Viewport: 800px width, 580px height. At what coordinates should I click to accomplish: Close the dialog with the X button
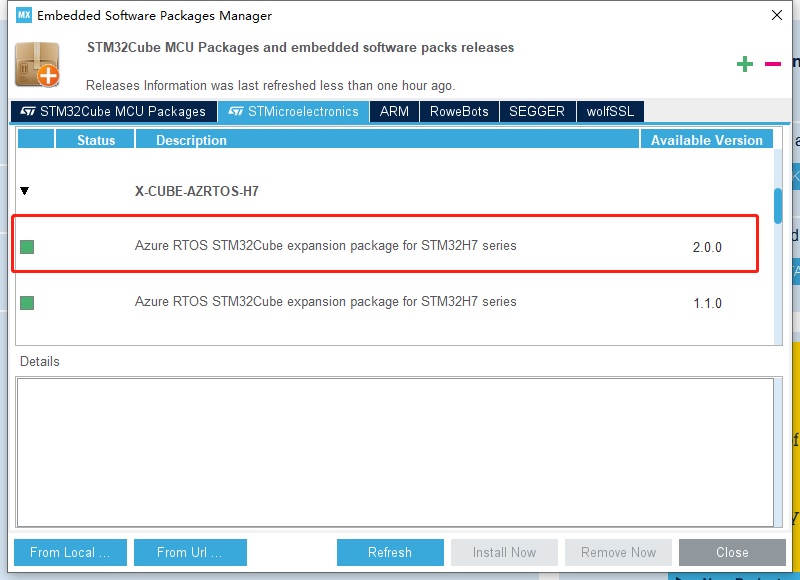point(777,15)
